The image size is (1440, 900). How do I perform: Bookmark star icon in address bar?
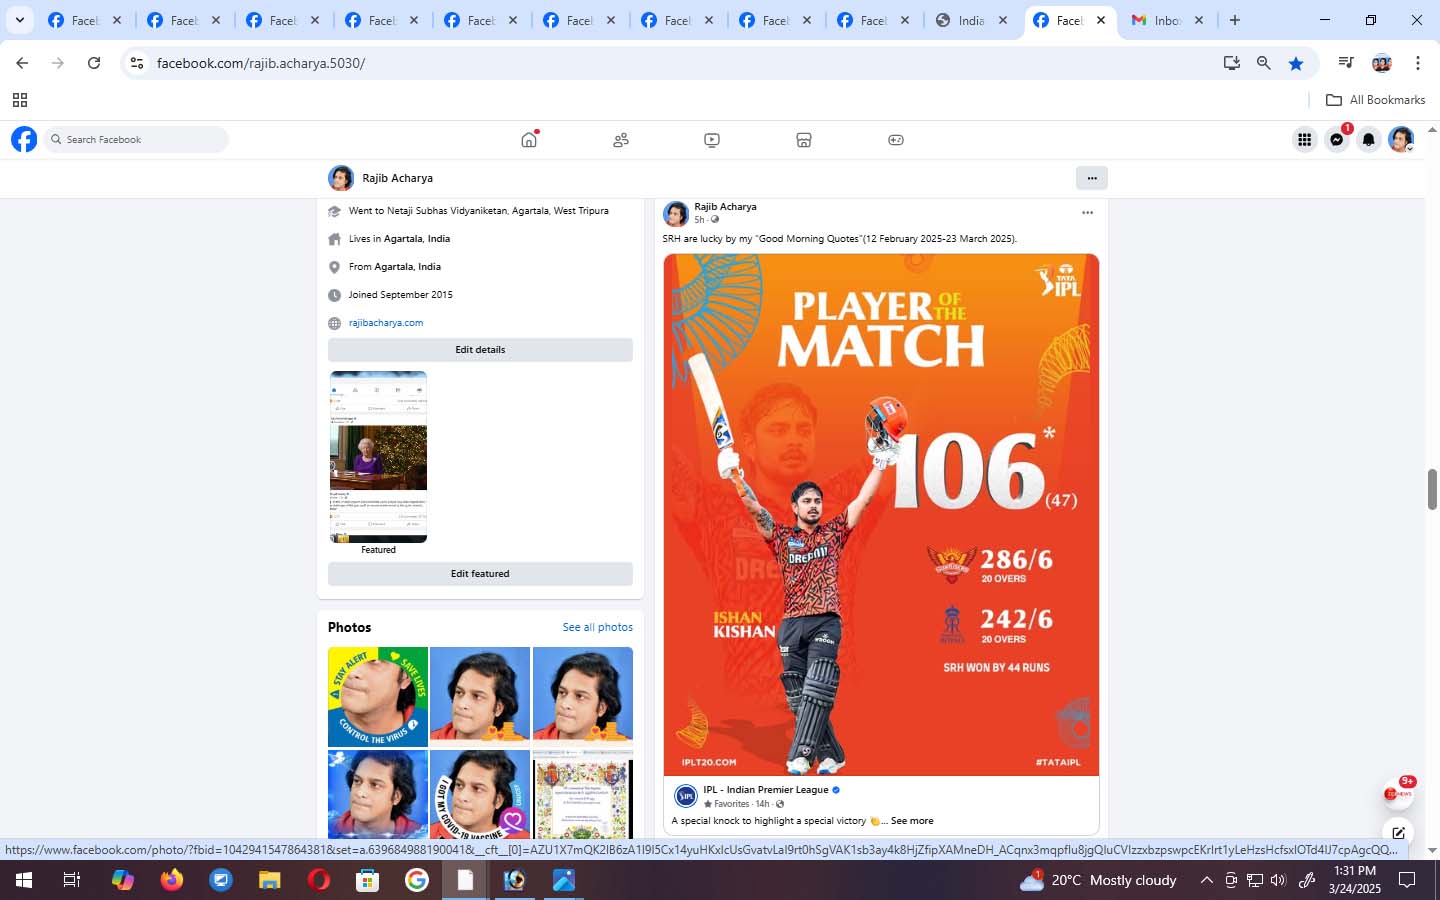pyautogui.click(x=1296, y=63)
